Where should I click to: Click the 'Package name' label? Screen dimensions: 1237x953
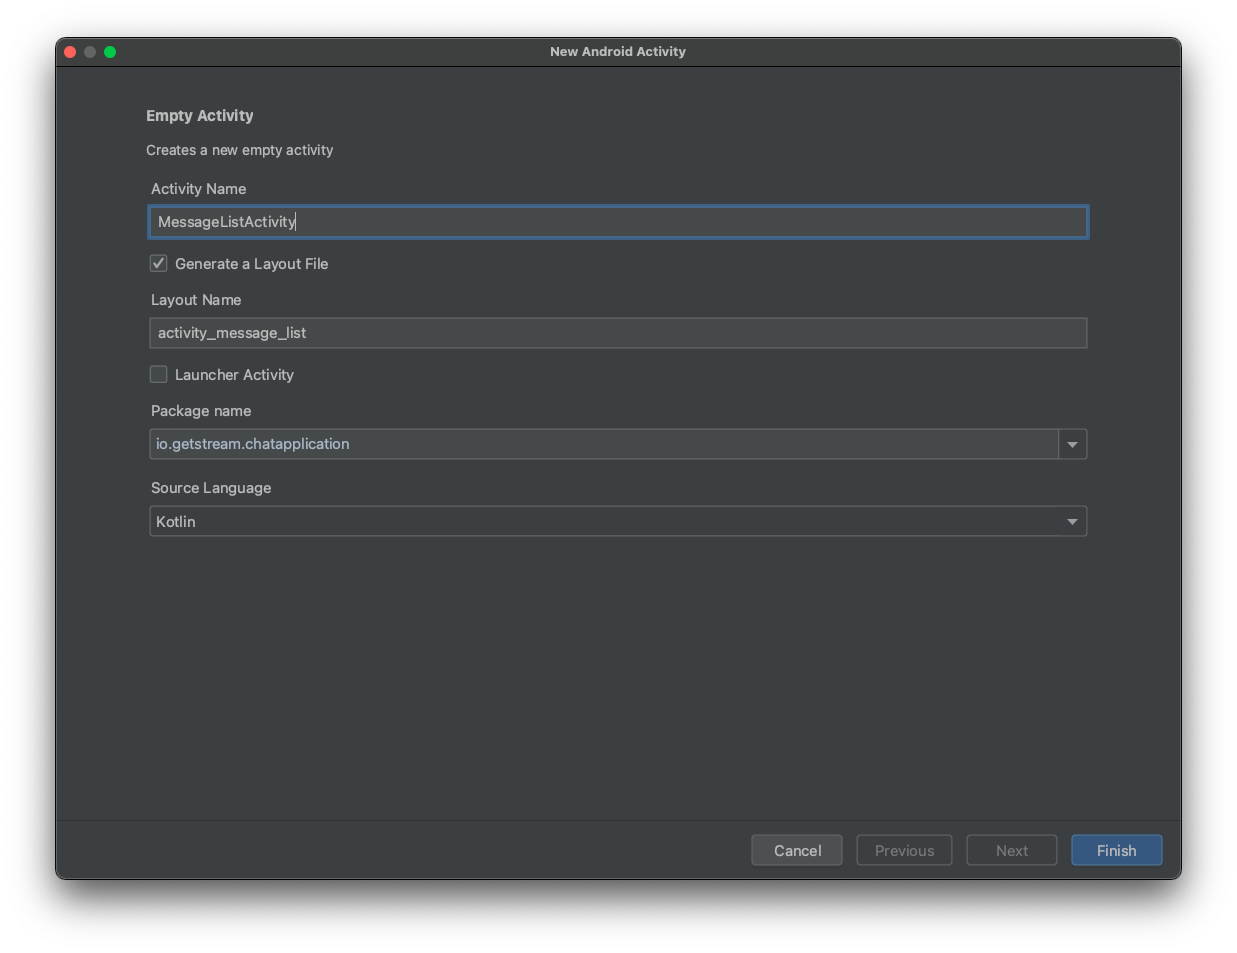coord(201,411)
